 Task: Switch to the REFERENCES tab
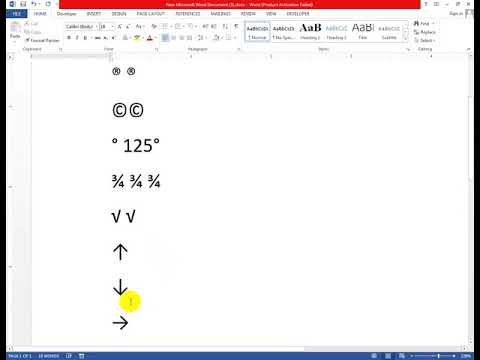pyautogui.click(x=188, y=14)
